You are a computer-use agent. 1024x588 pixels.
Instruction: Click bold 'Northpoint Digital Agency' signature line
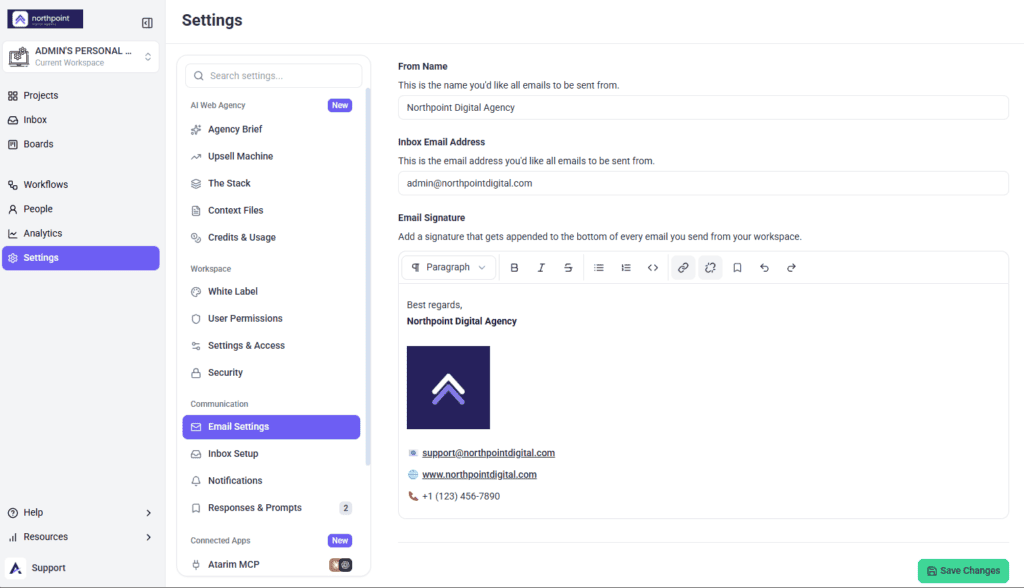pos(462,321)
